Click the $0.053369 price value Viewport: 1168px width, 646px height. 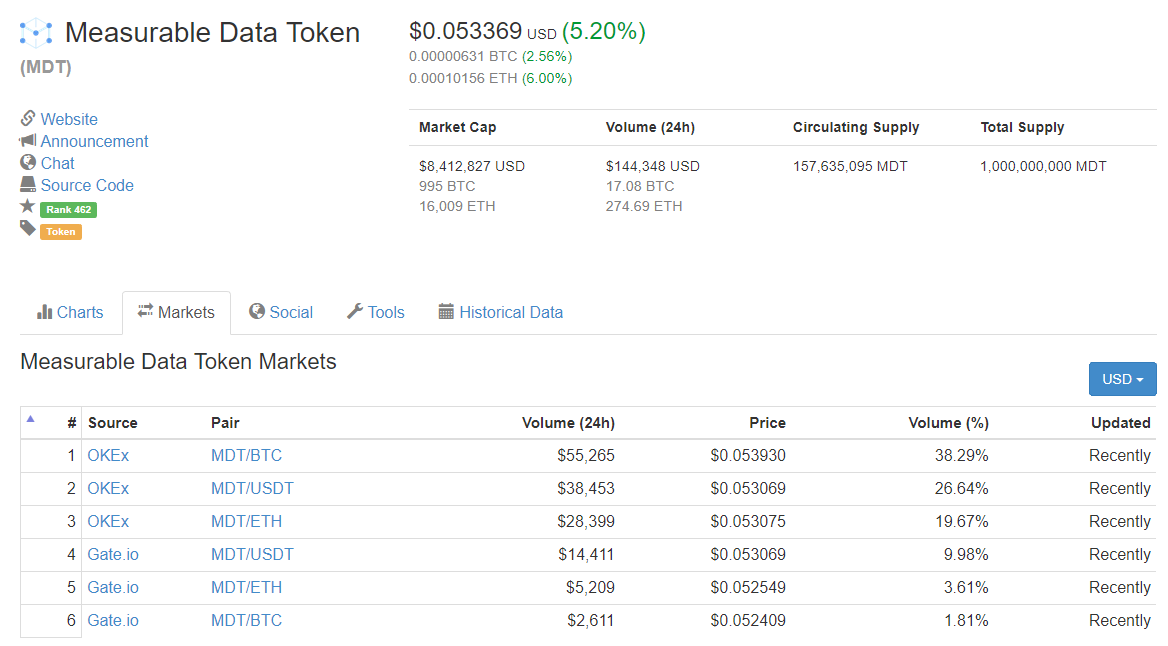pos(466,31)
